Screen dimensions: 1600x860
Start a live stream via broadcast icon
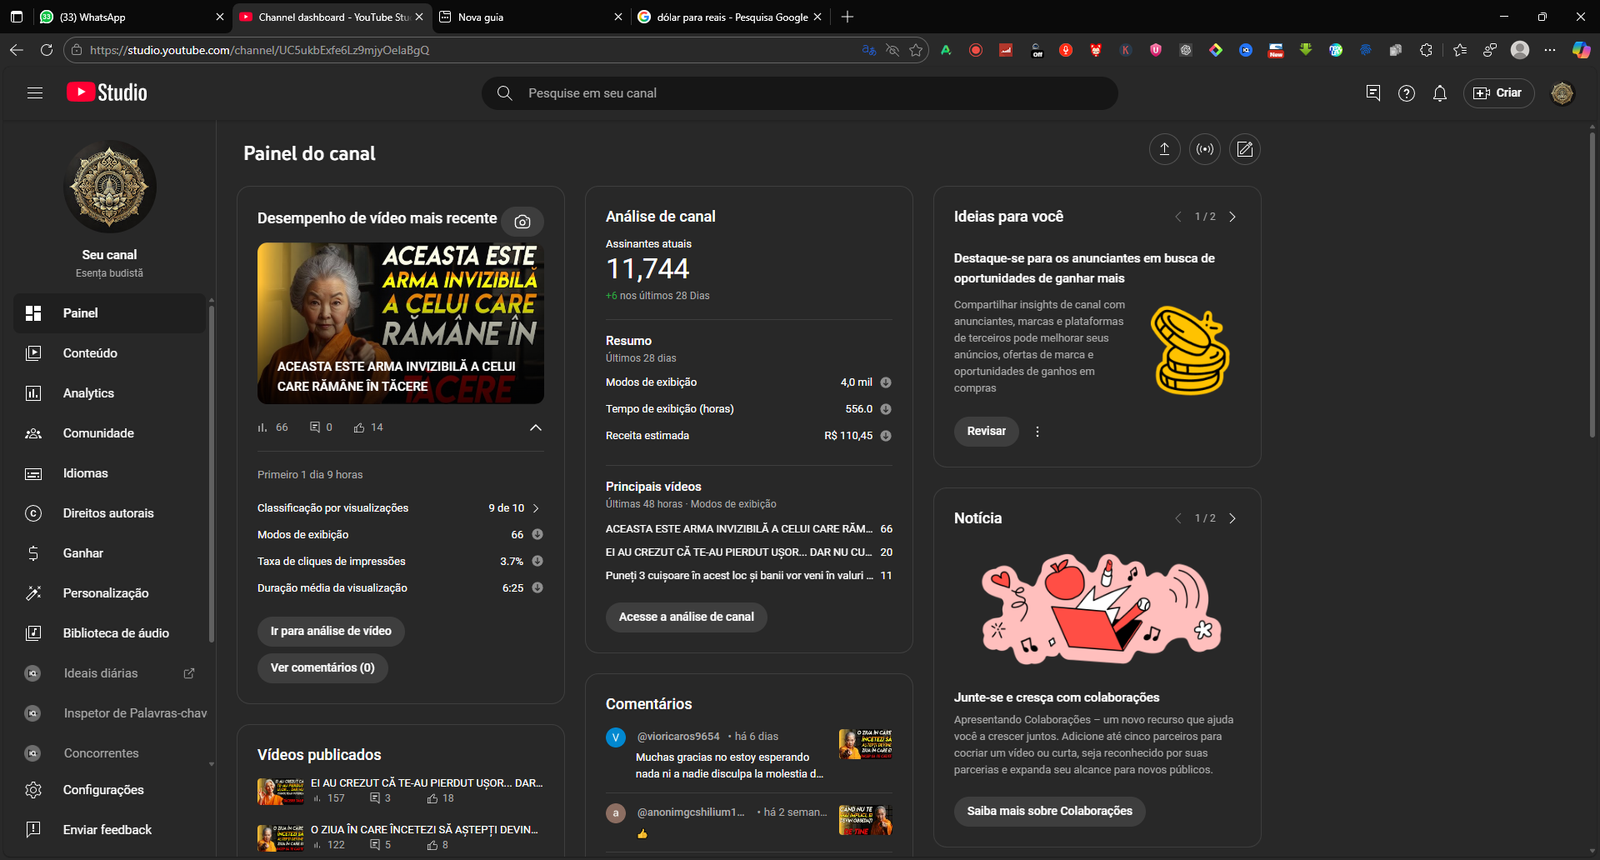coord(1205,149)
